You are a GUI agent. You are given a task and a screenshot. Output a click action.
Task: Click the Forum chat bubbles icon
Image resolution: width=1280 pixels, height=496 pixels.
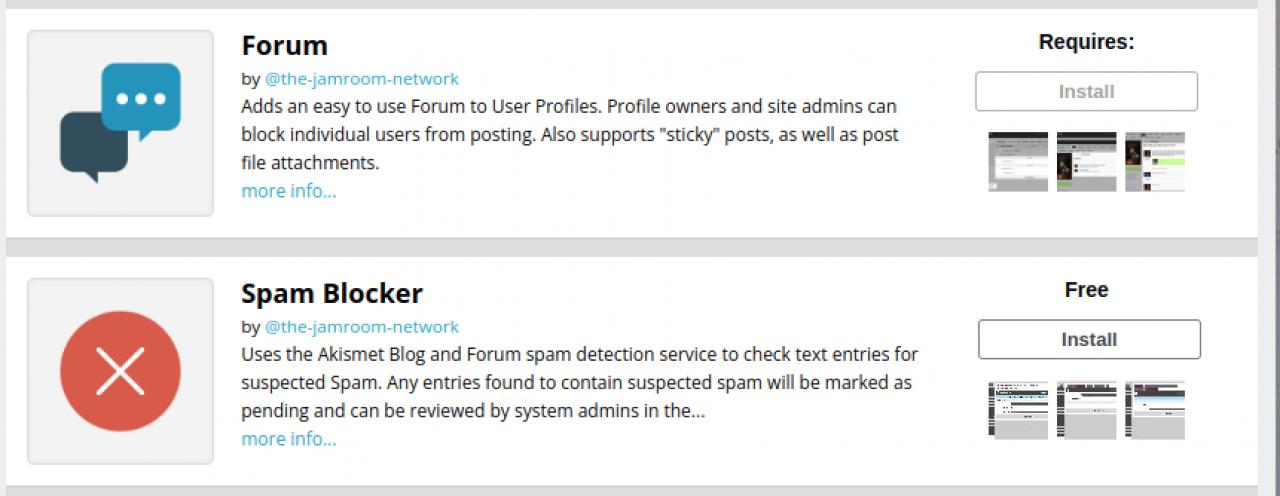point(120,123)
